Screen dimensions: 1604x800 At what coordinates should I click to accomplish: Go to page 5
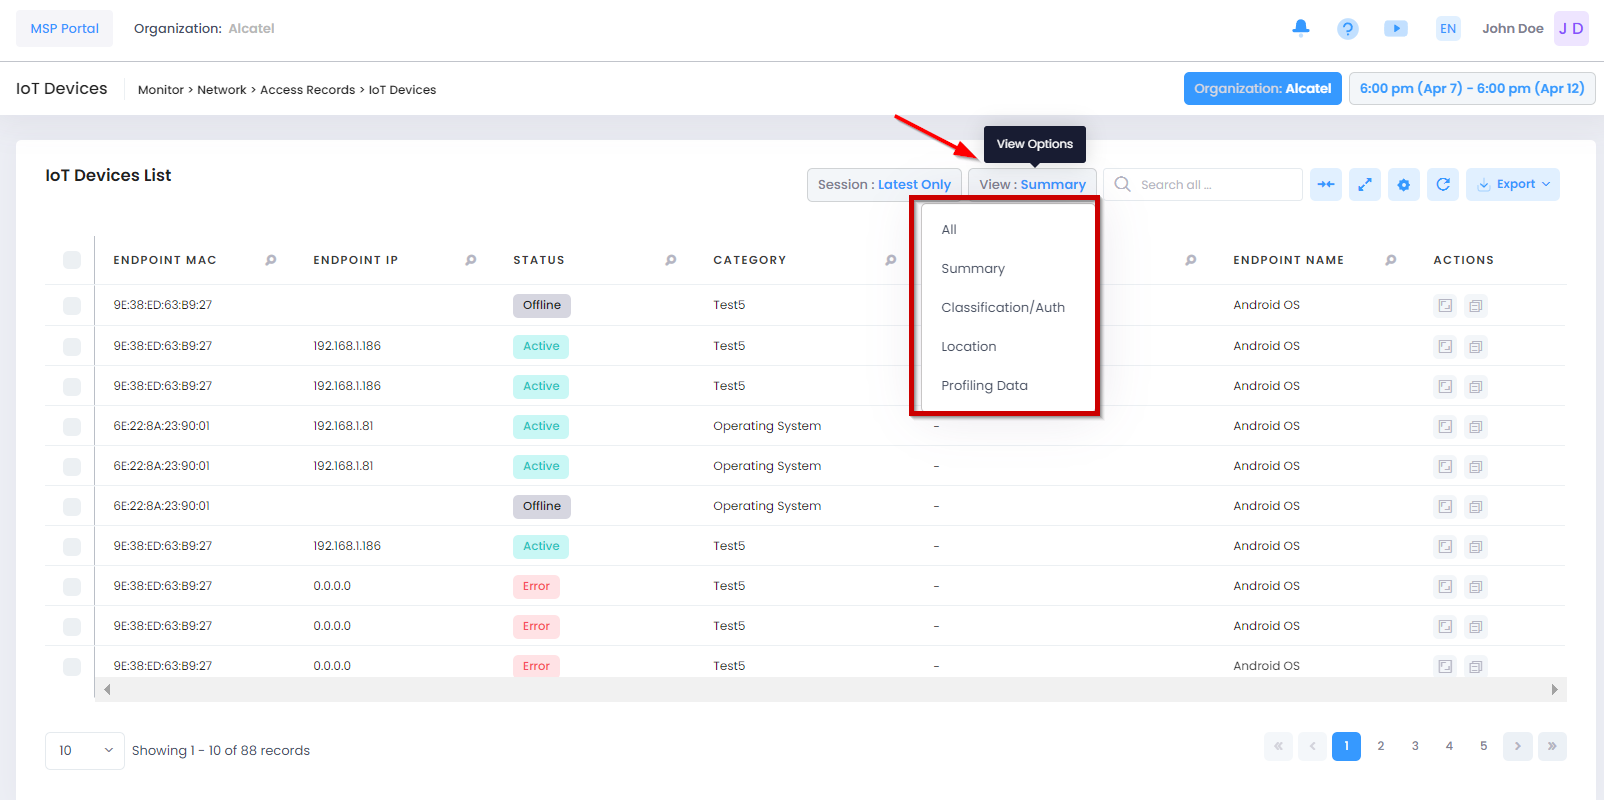(1483, 746)
